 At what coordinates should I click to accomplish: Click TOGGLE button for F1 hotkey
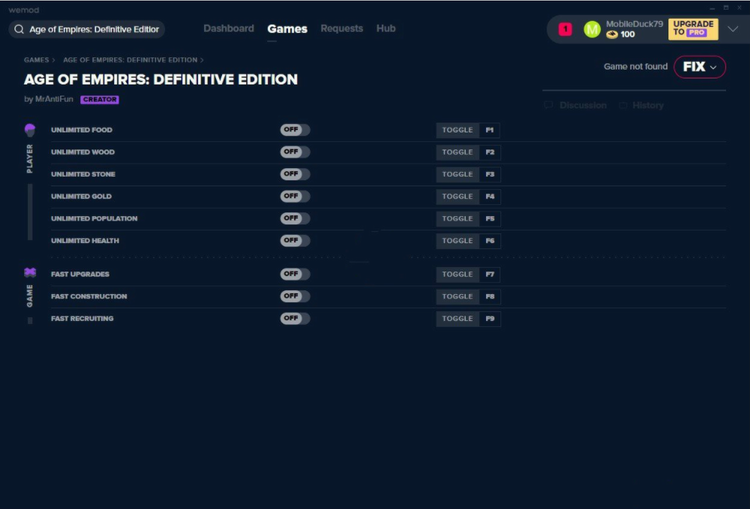(x=457, y=130)
